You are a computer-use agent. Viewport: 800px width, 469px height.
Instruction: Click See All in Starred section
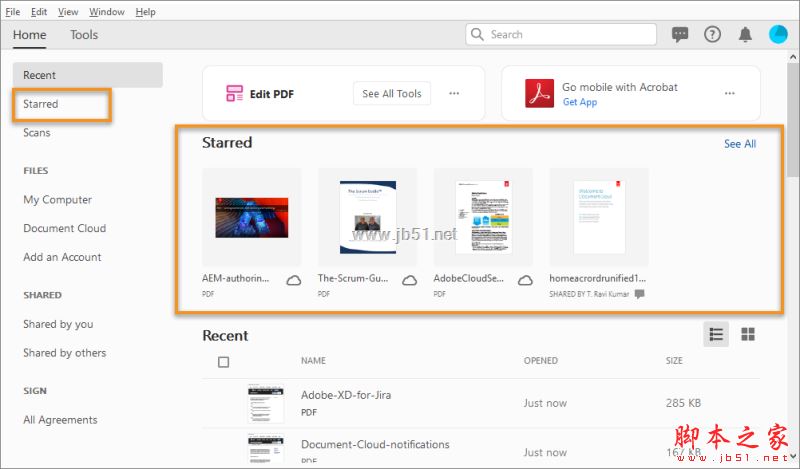pyautogui.click(x=740, y=144)
